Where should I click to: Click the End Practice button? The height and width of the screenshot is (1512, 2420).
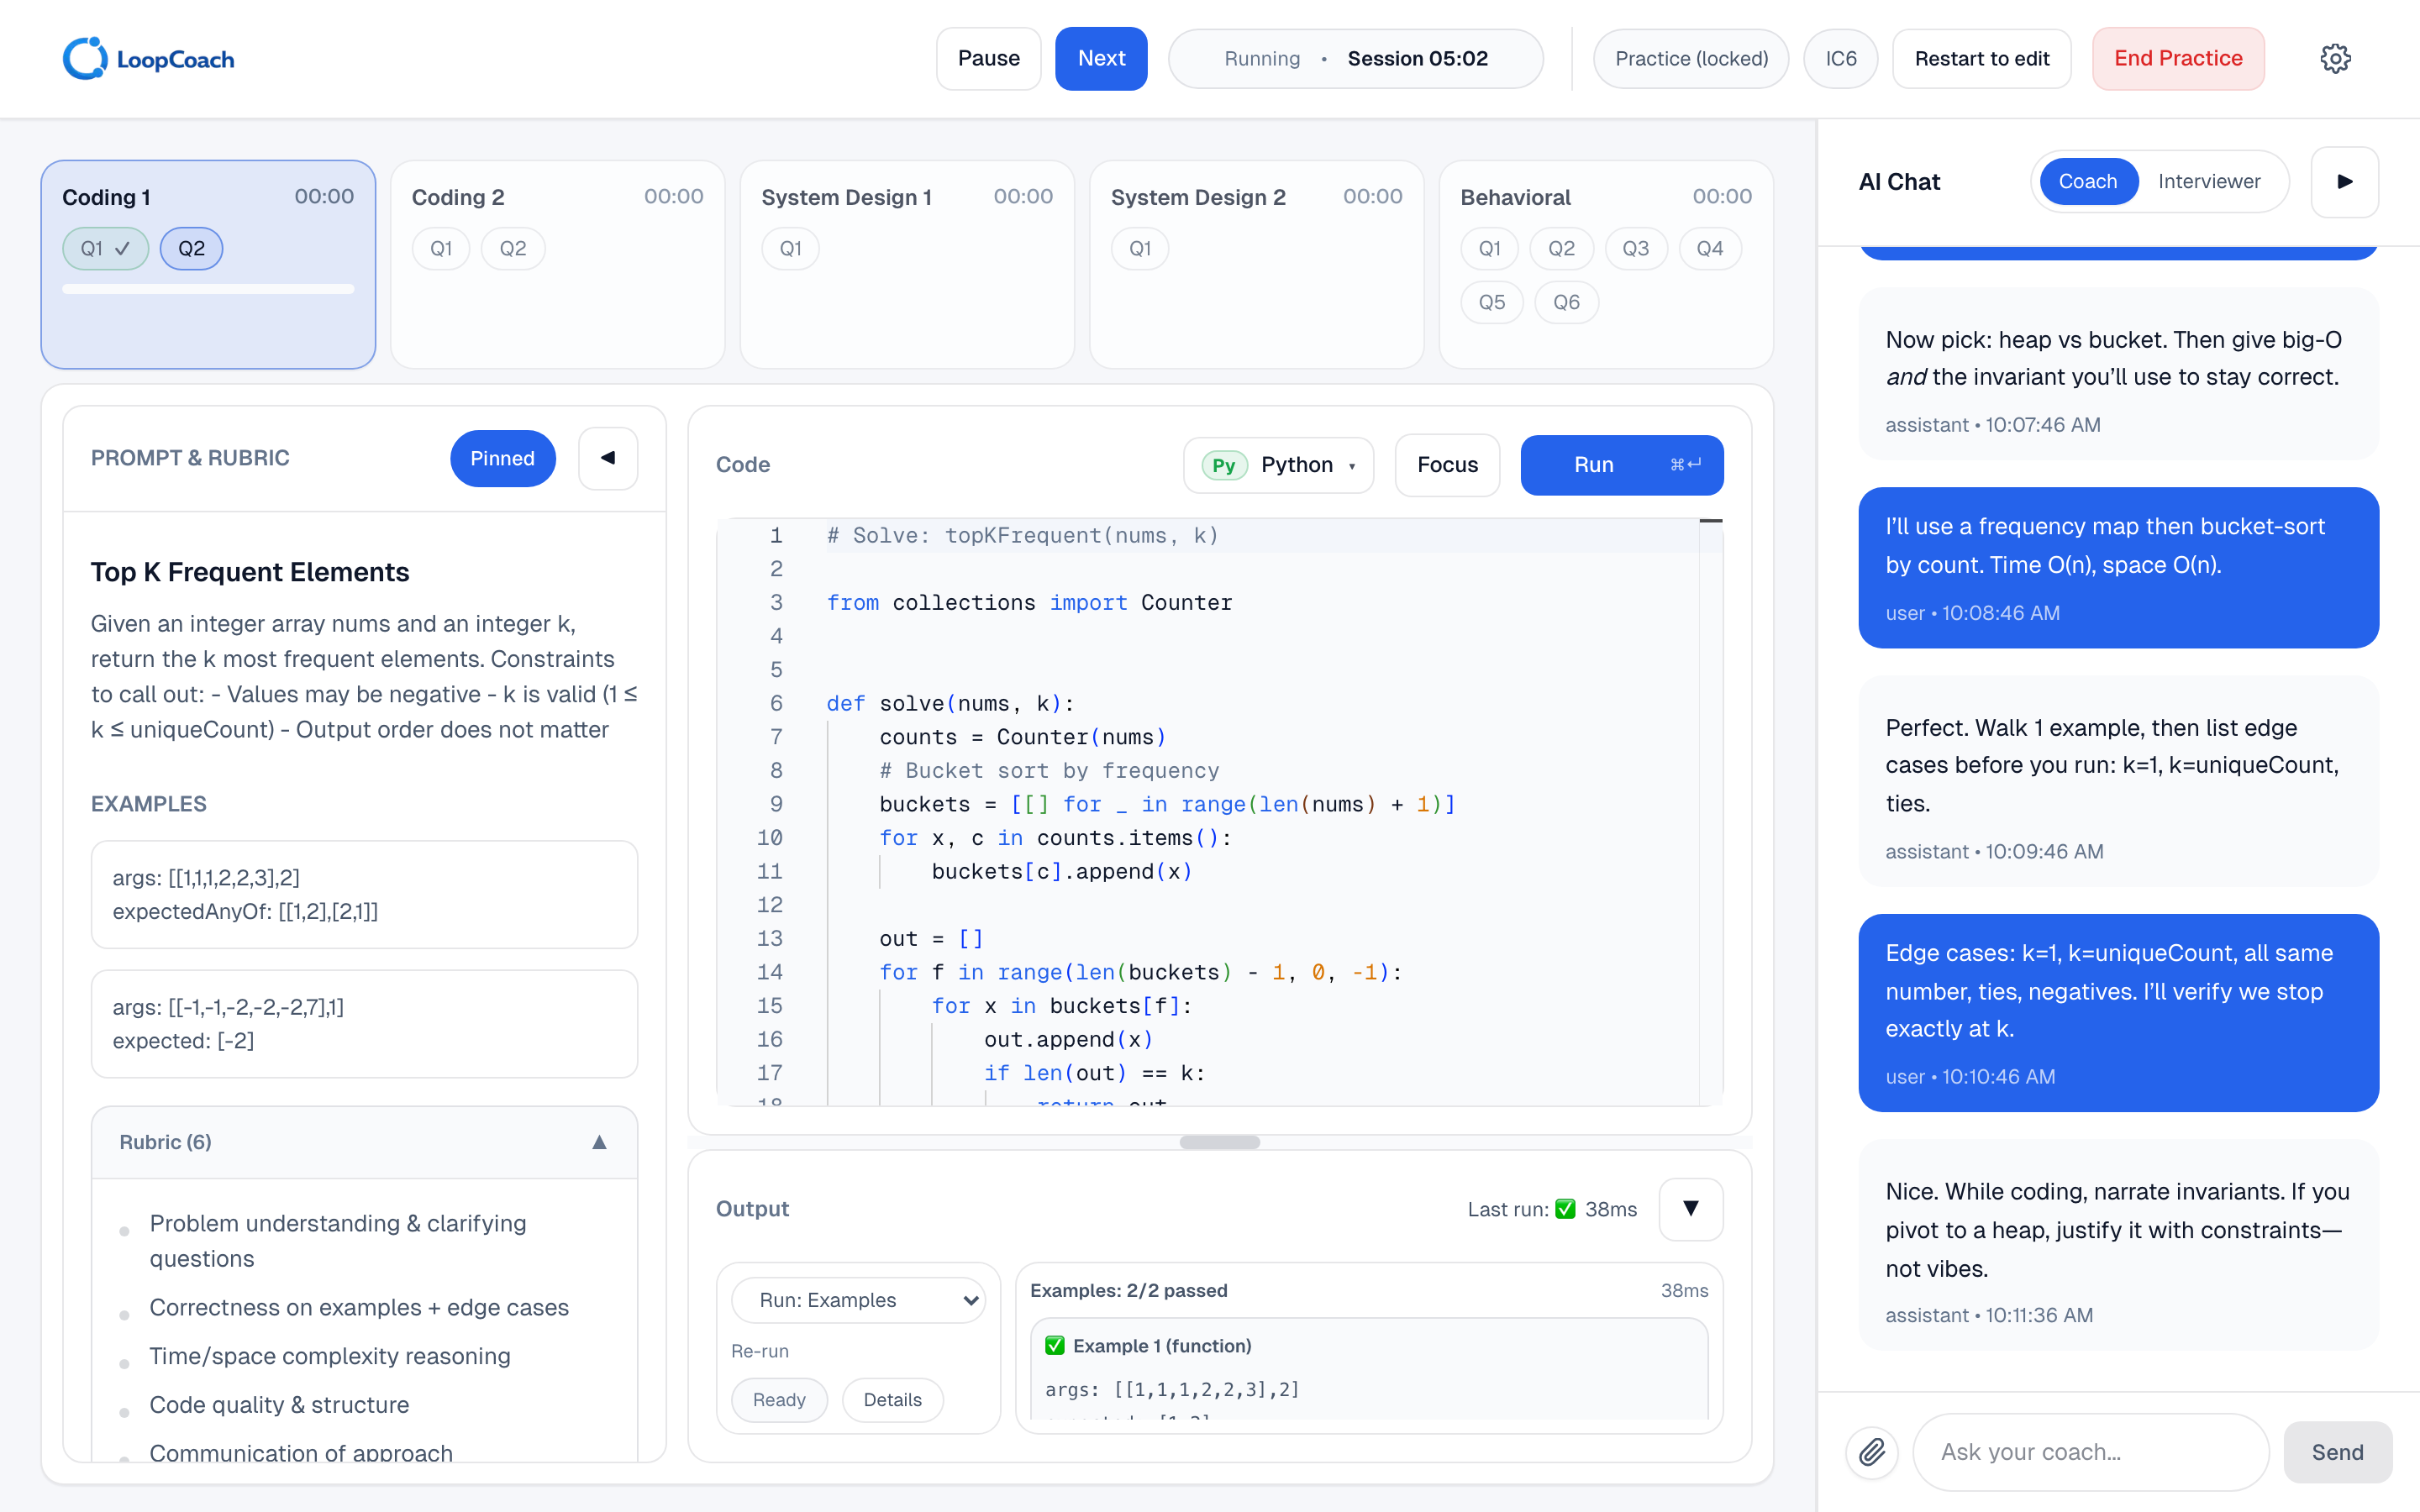coord(2178,58)
